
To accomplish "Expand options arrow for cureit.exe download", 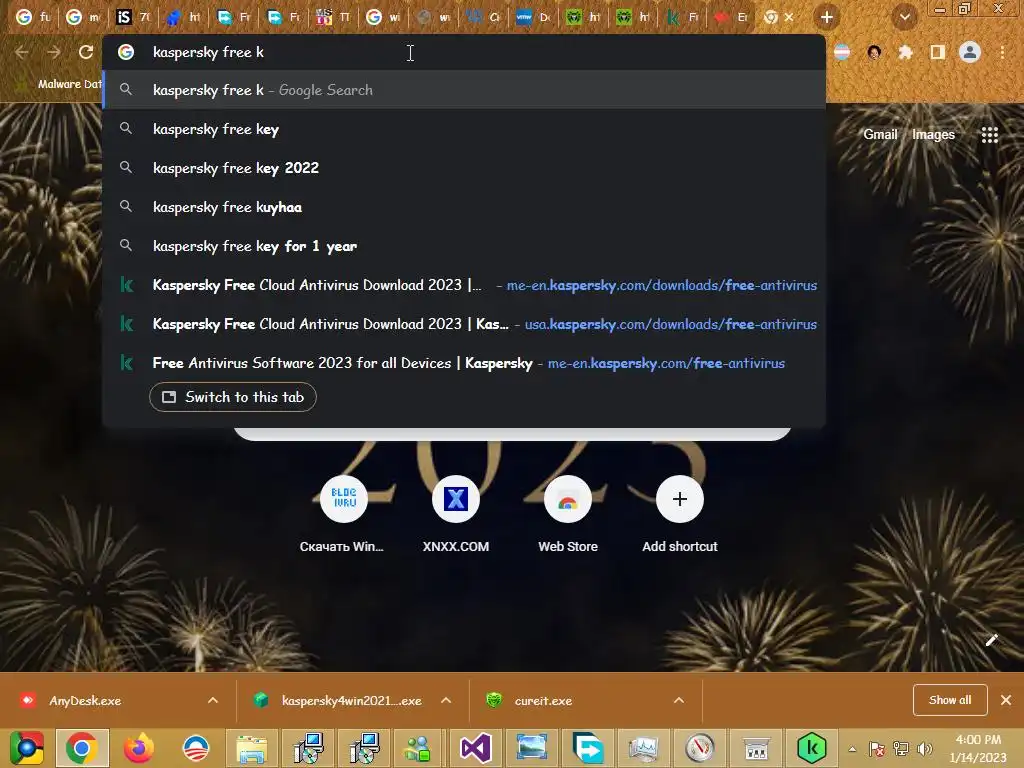I will click(679, 700).
